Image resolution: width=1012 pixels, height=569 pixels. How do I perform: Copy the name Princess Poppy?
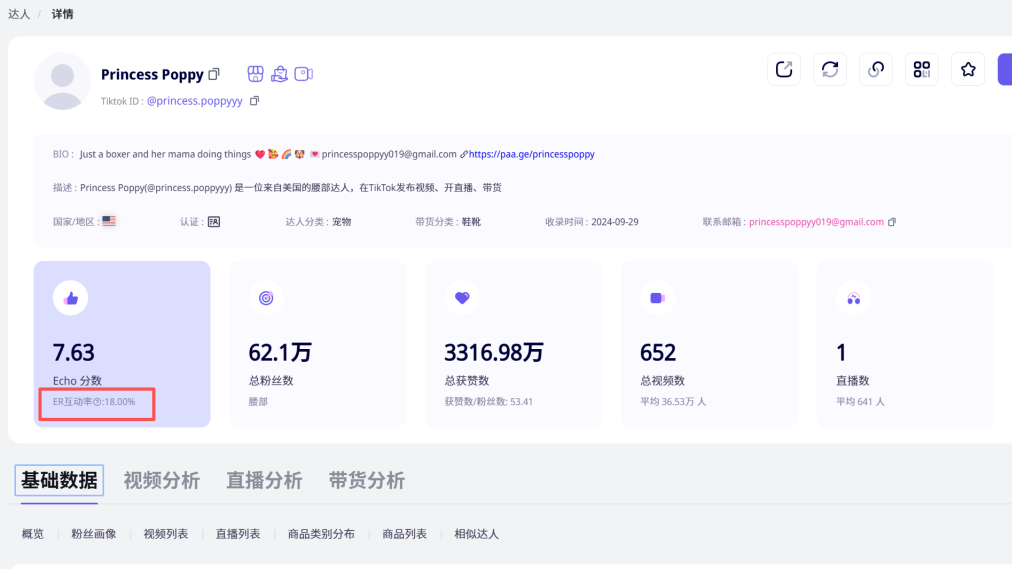(x=214, y=75)
